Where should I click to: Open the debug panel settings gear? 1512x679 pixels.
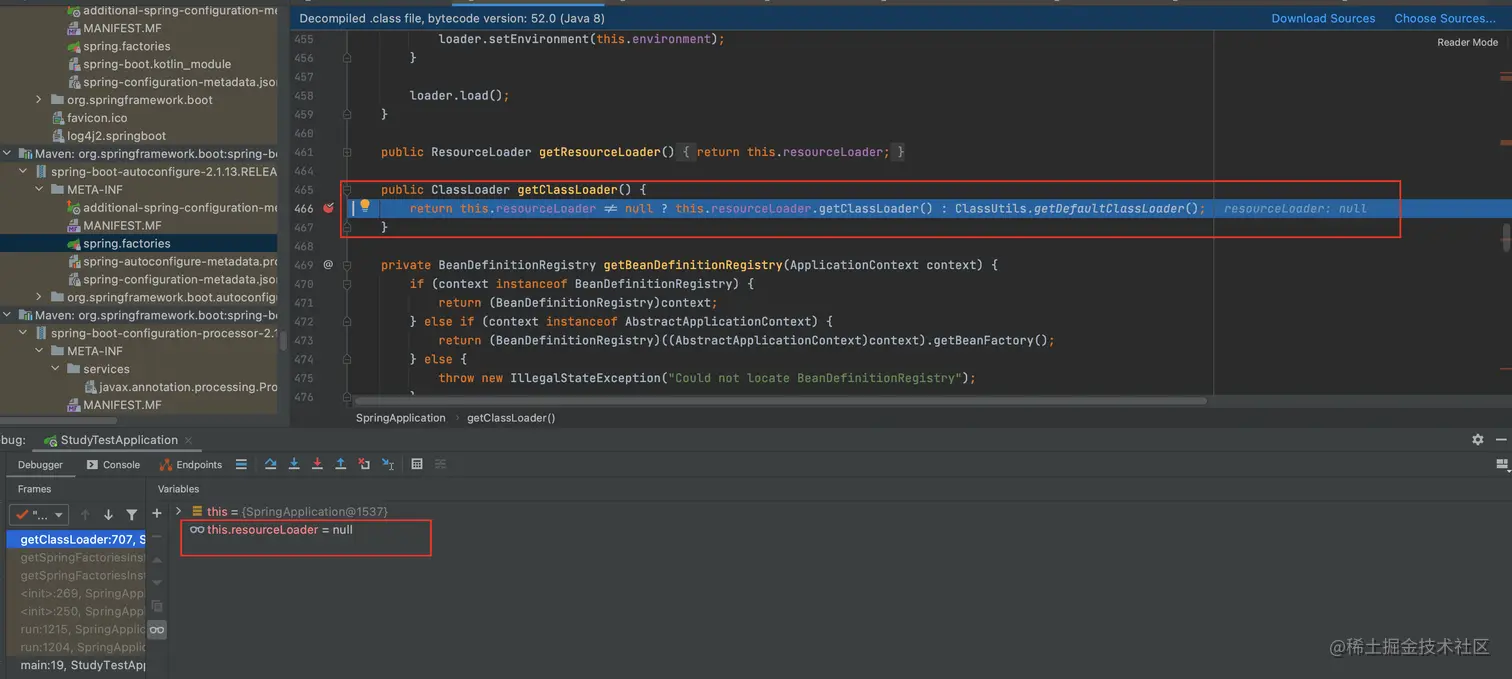(1478, 439)
